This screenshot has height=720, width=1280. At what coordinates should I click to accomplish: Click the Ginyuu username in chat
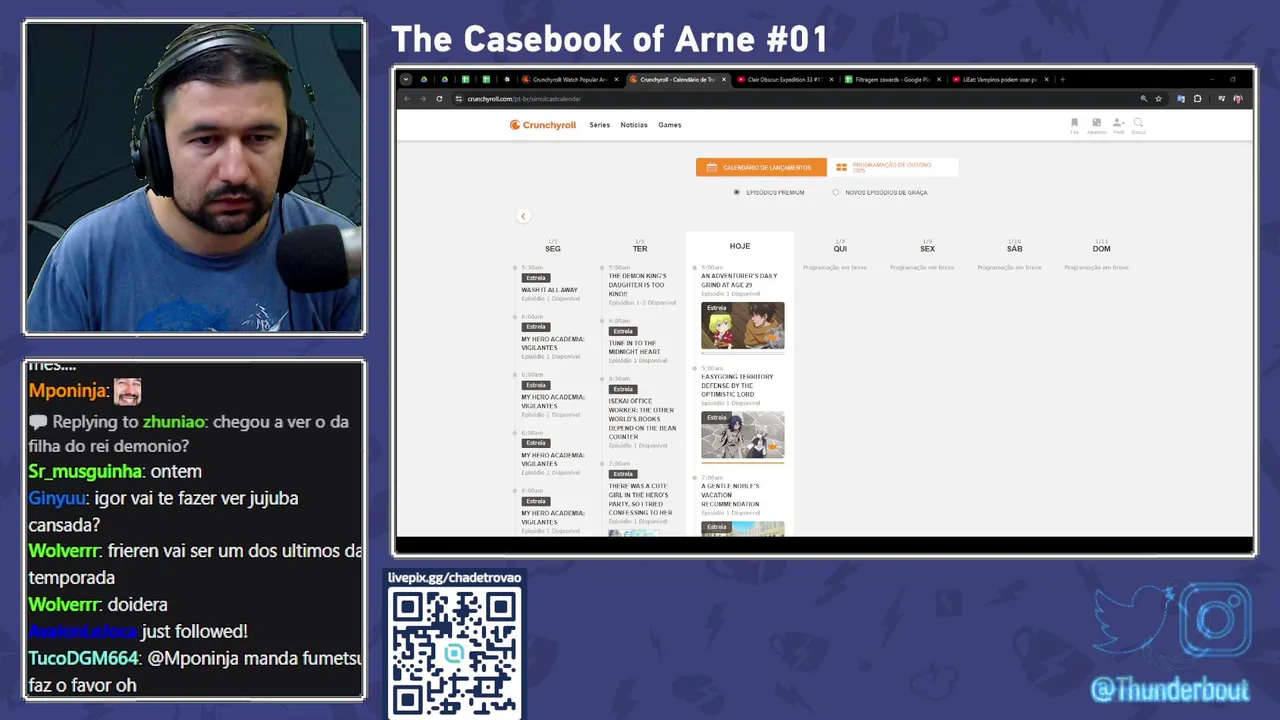pyautogui.click(x=57, y=498)
